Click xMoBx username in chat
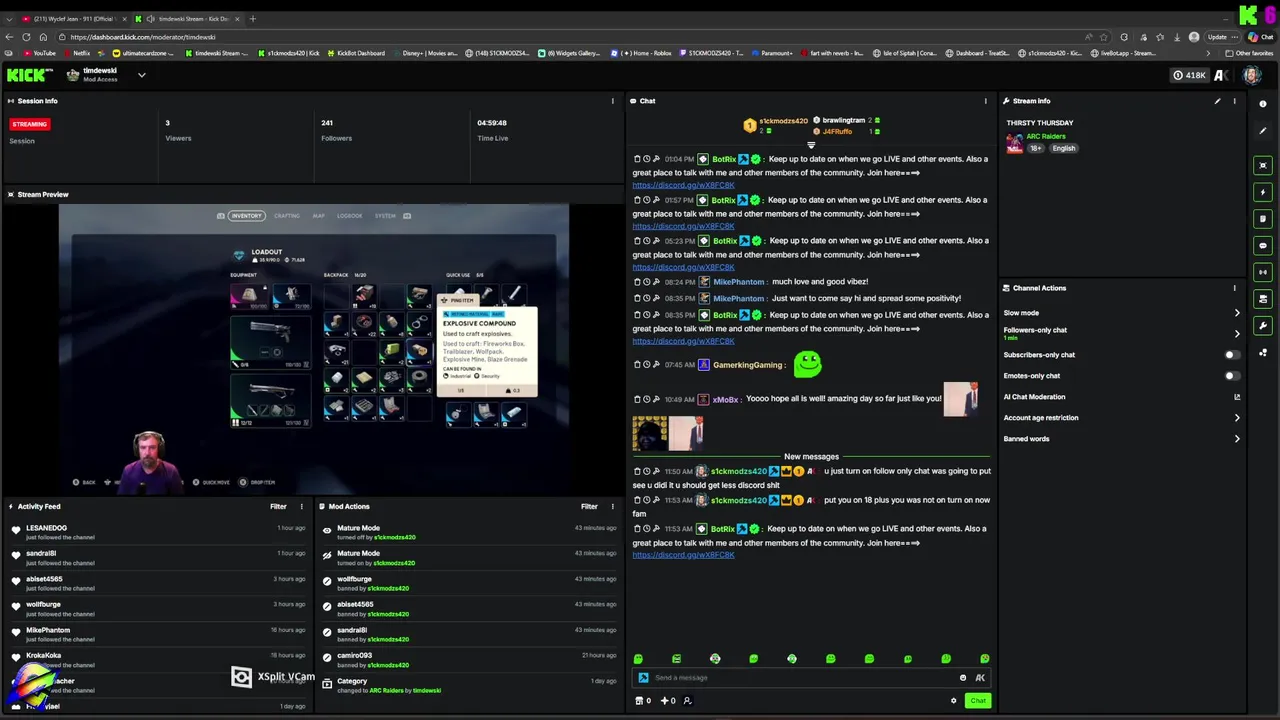The height and width of the screenshot is (720, 1280). 725,399
